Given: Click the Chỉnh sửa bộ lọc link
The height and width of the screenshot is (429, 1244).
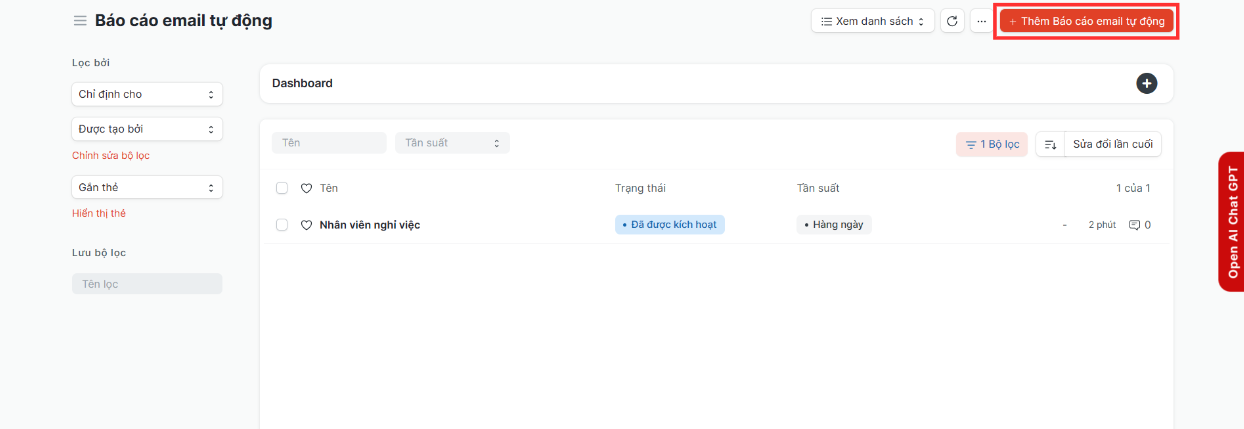Looking at the screenshot, I should 111,156.
